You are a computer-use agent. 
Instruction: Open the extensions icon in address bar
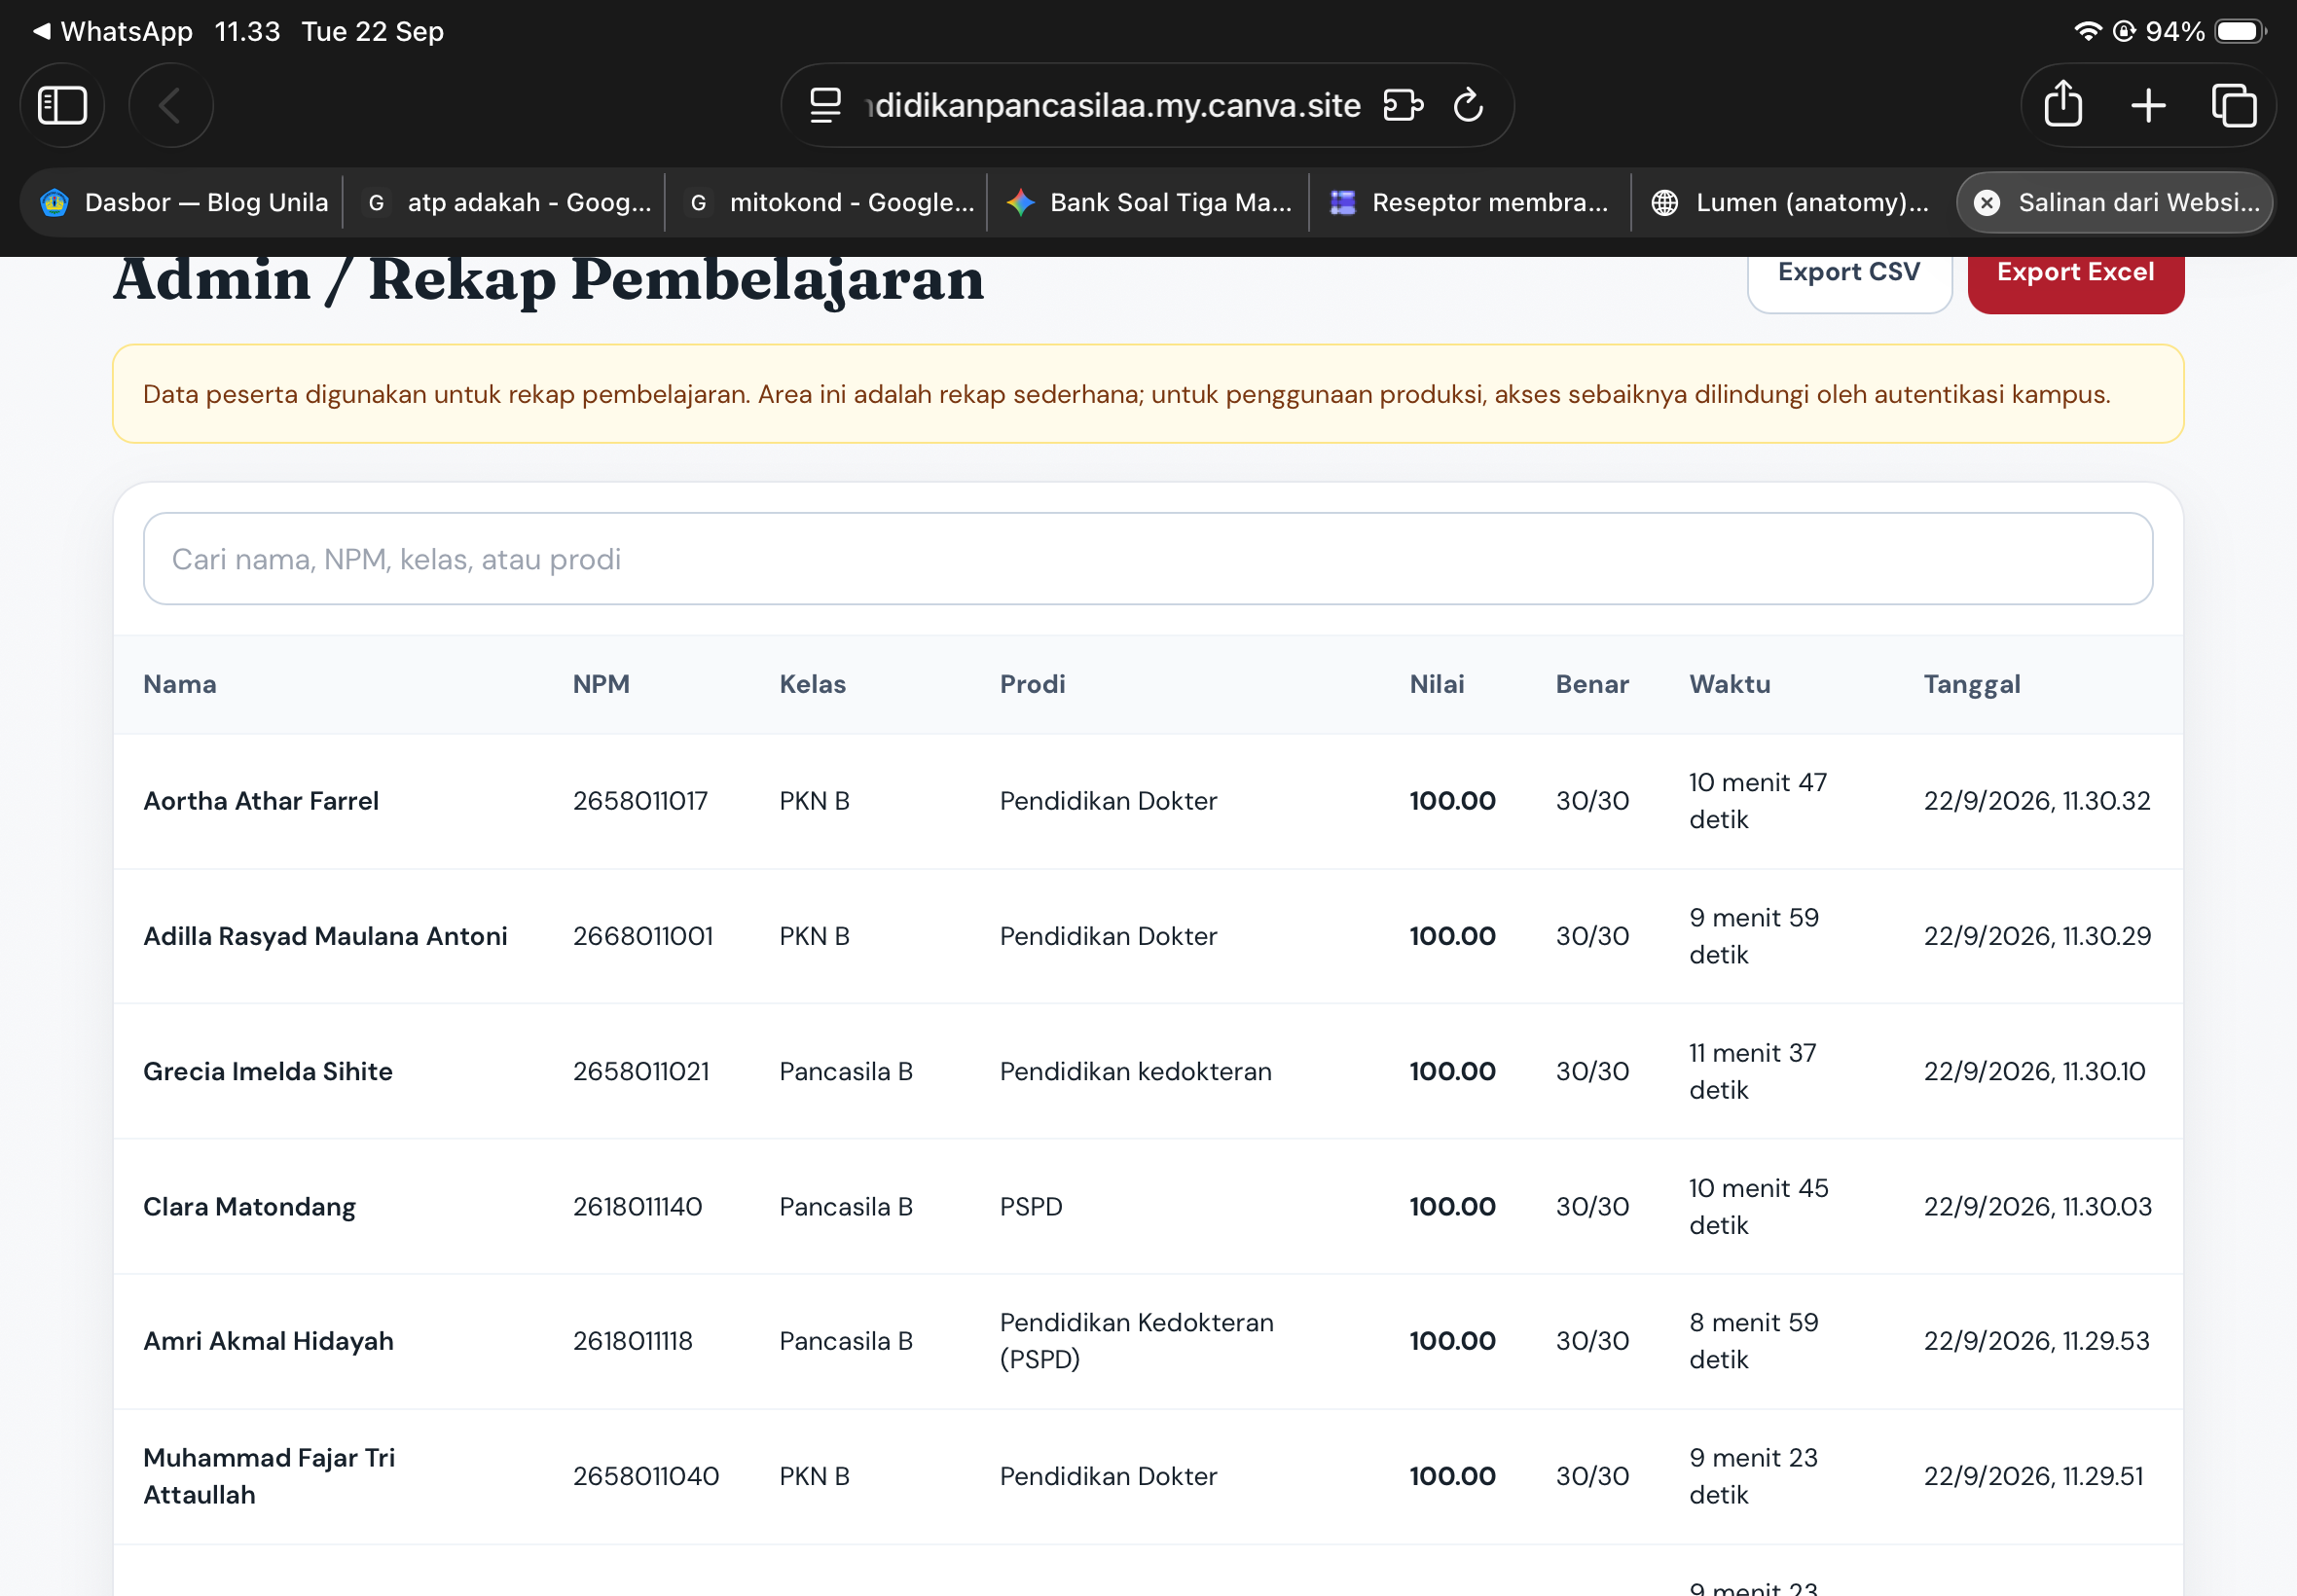tap(1403, 105)
